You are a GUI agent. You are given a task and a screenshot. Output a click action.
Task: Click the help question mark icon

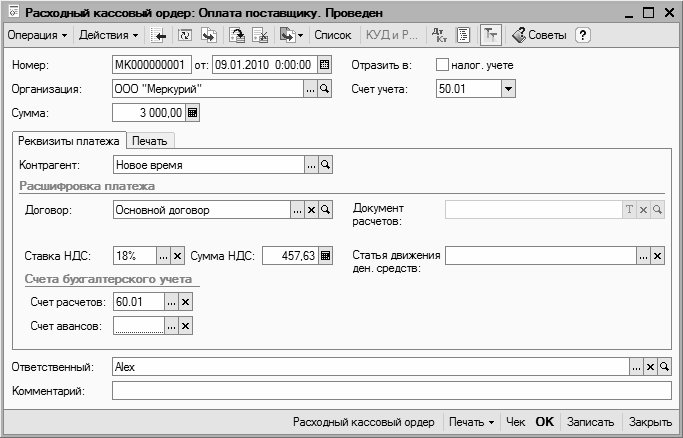click(583, 35)
